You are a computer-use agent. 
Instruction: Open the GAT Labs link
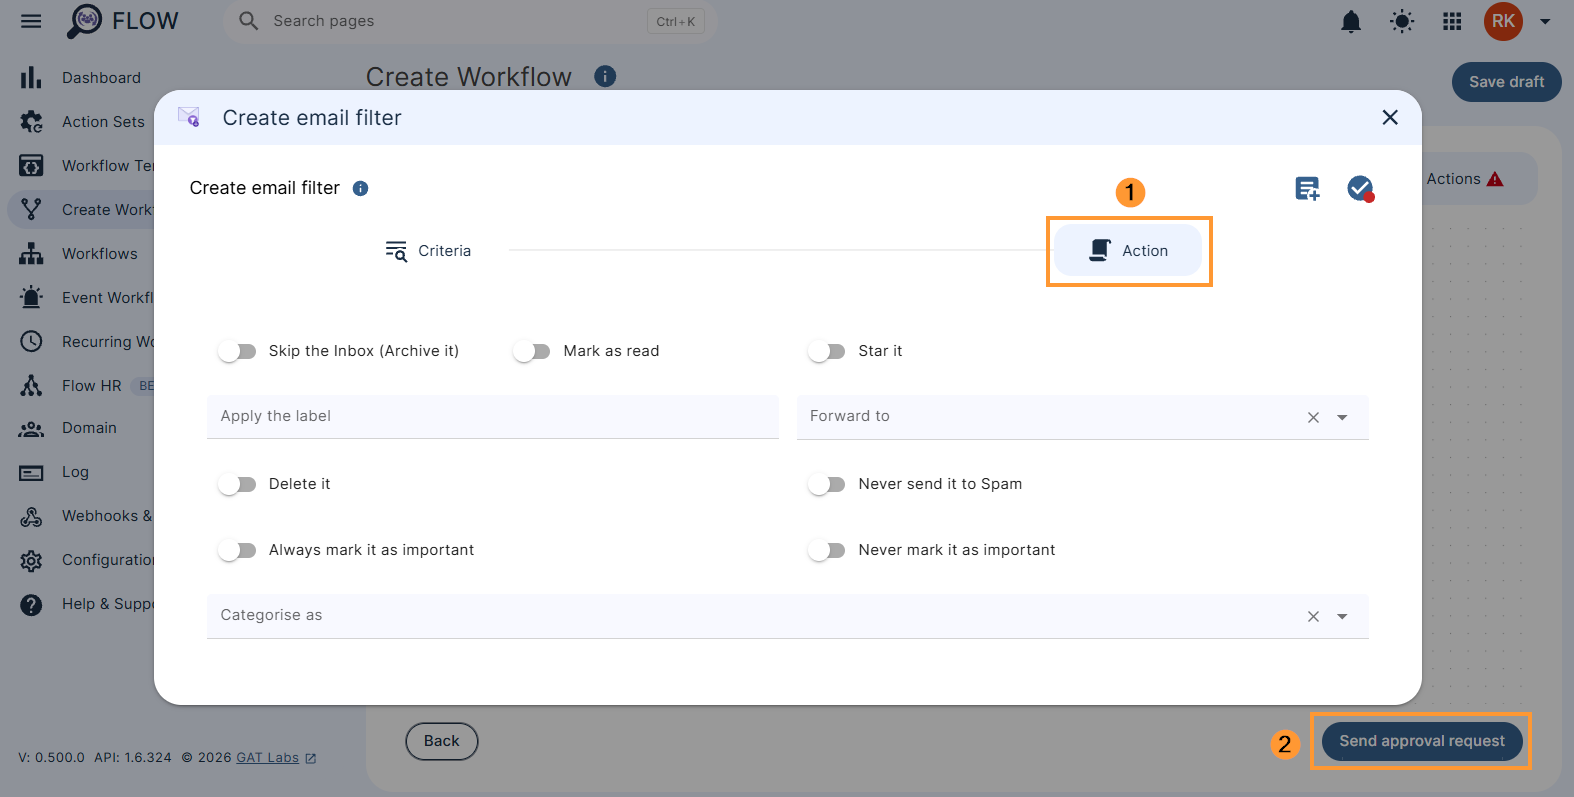[267, 758]
